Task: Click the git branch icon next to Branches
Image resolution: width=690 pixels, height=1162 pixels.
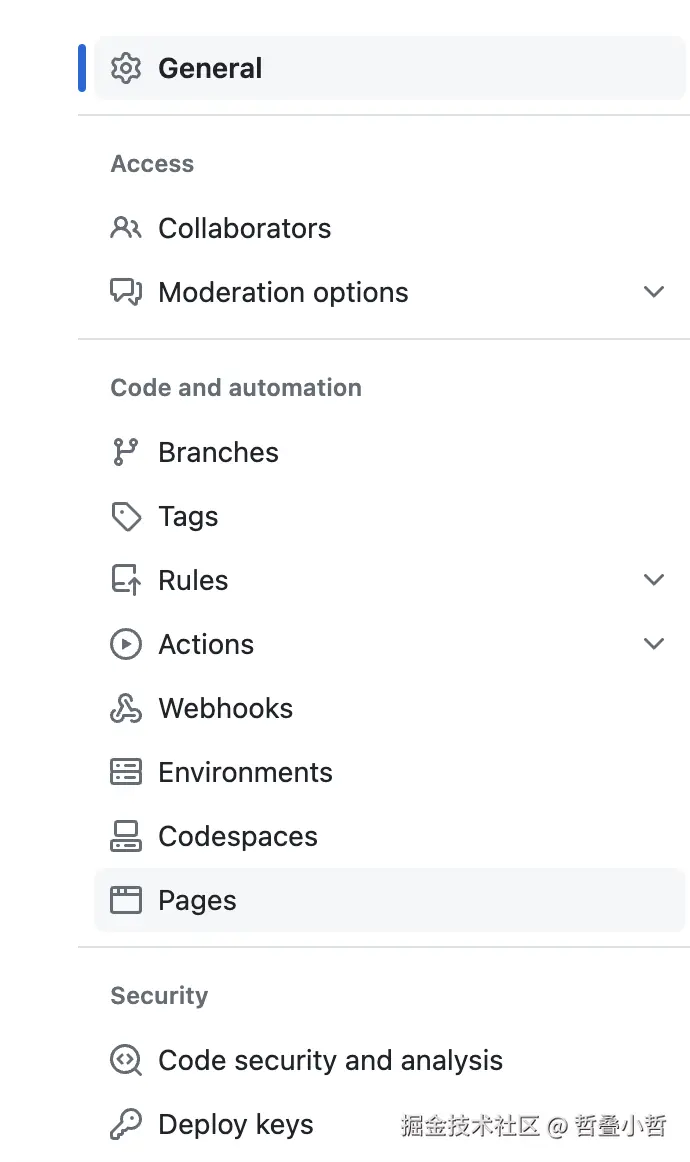Action: [x=126, y=452]
